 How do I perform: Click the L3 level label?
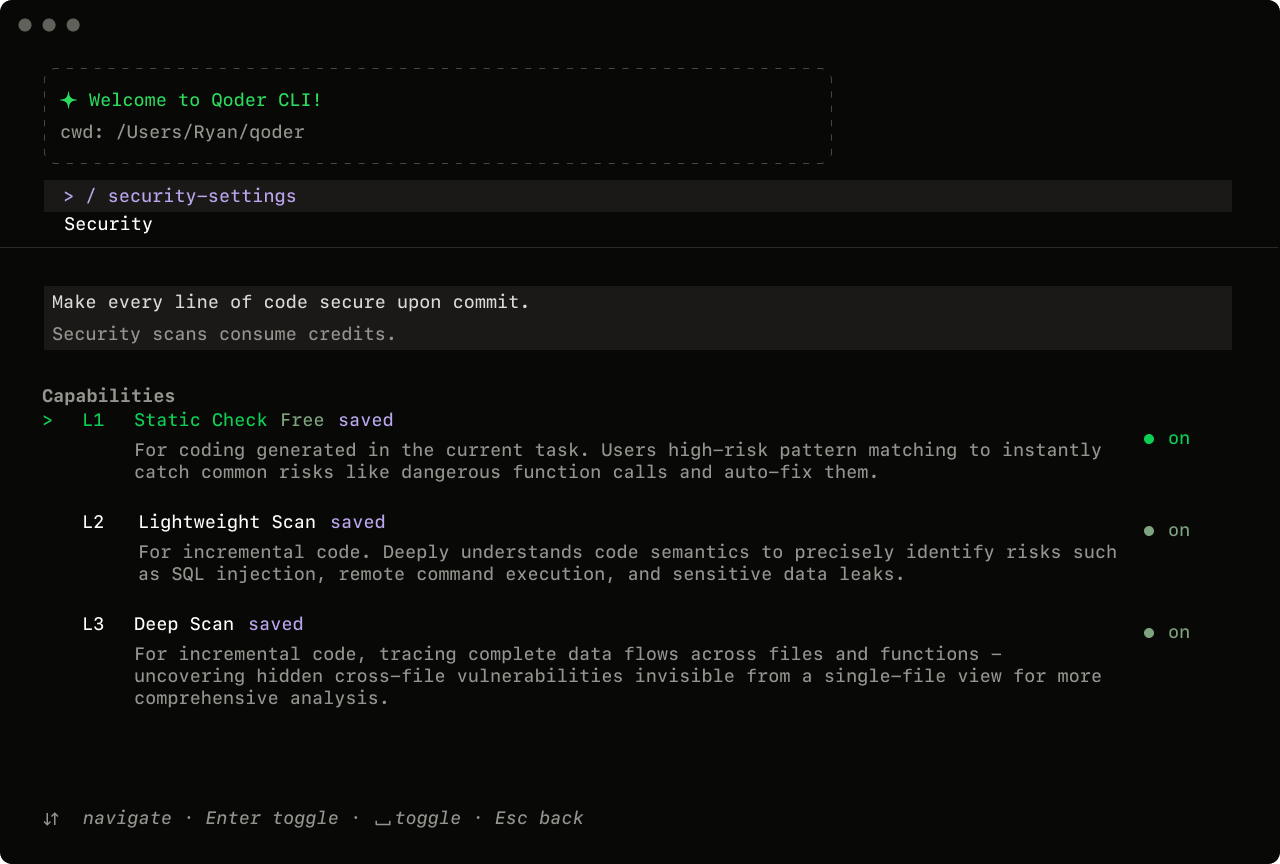pos(93,624)
